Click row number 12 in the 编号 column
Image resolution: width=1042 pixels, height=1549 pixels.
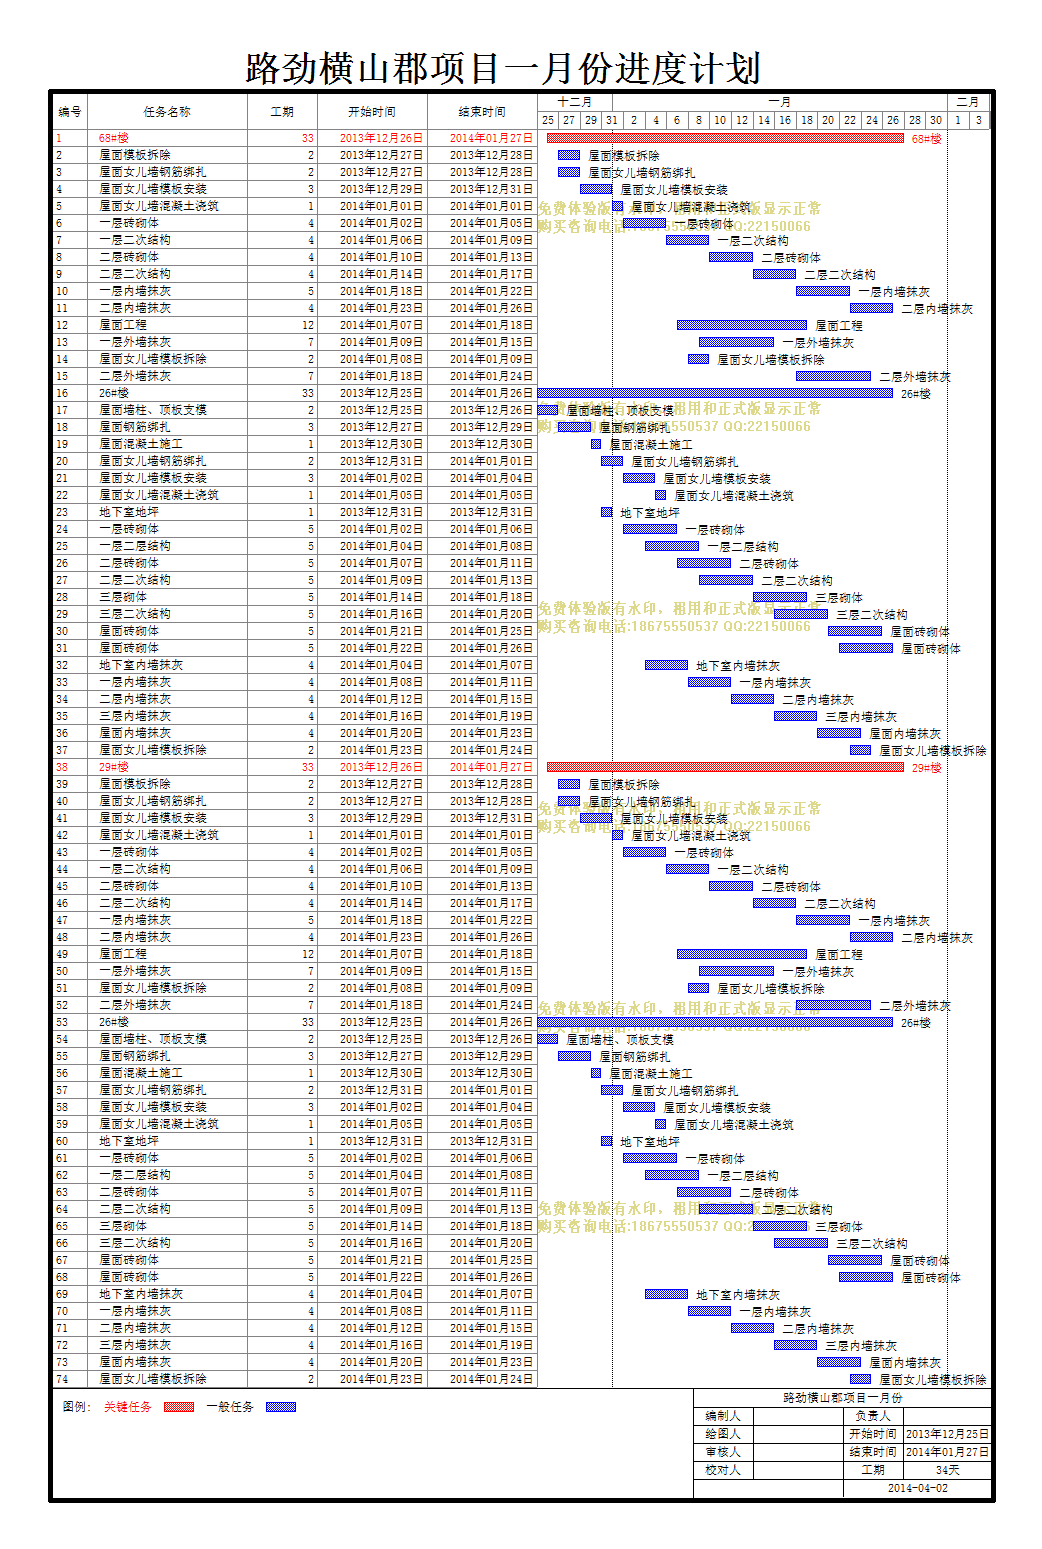coord(62,325)
